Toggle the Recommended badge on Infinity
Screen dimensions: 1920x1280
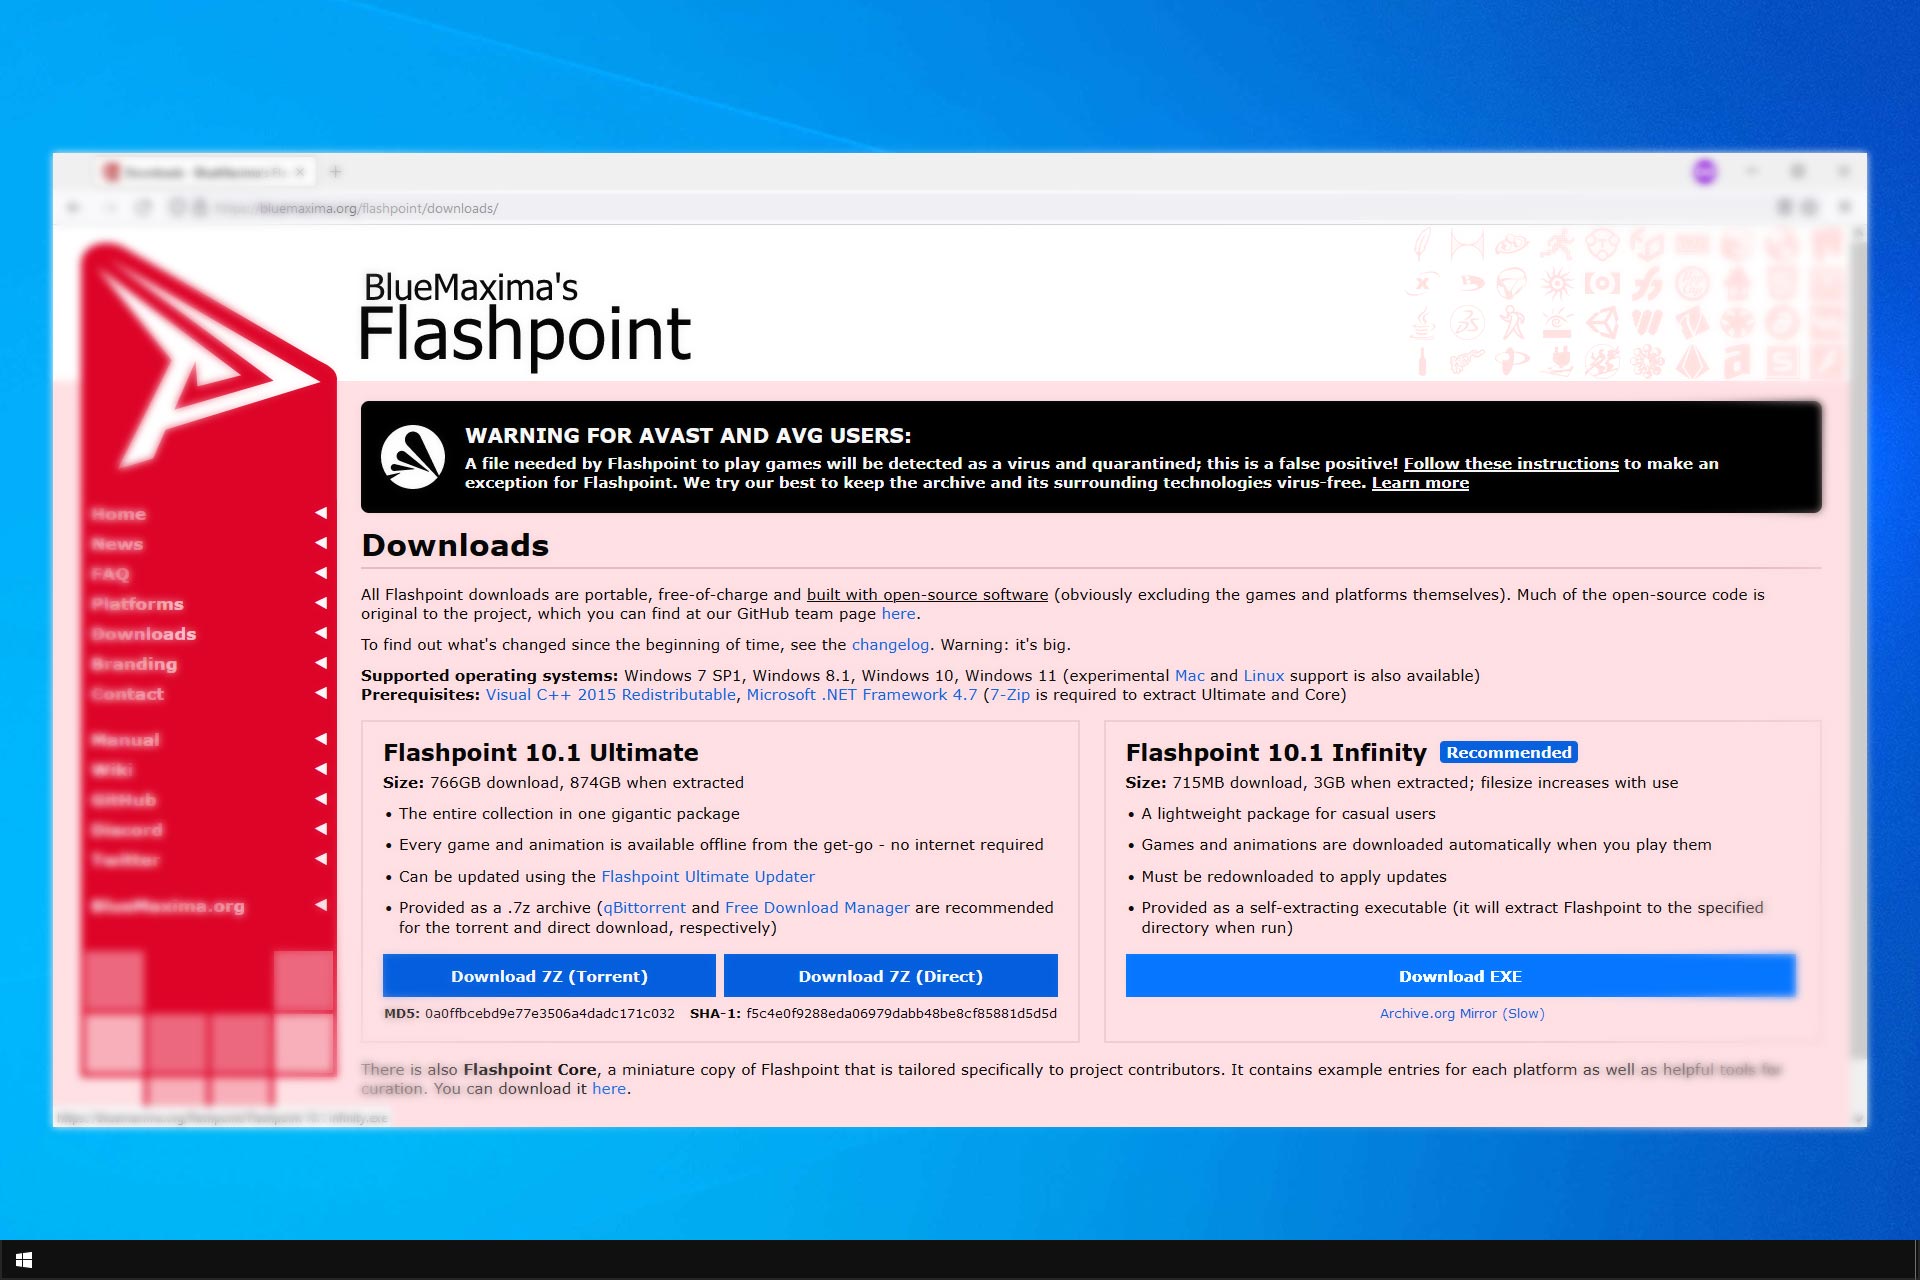coord(1510,751)
